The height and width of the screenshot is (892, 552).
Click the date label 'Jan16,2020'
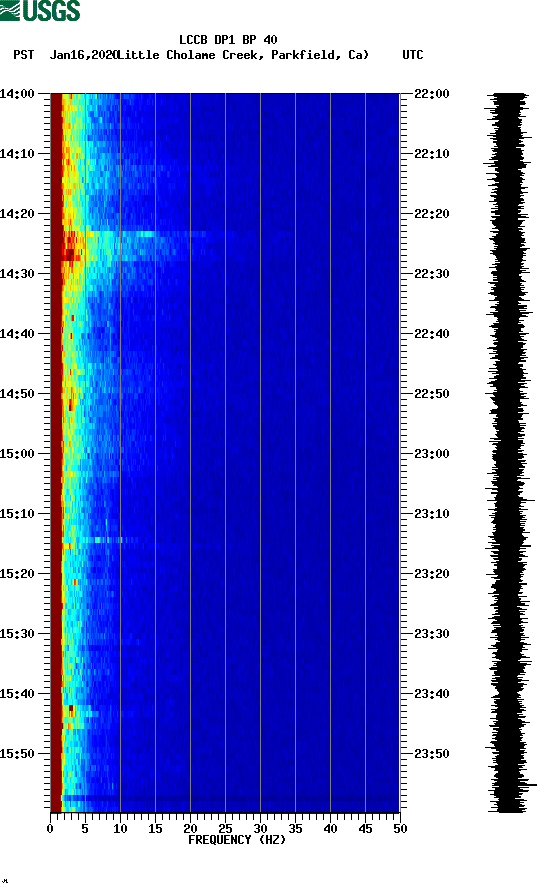(x=83, y=55)
